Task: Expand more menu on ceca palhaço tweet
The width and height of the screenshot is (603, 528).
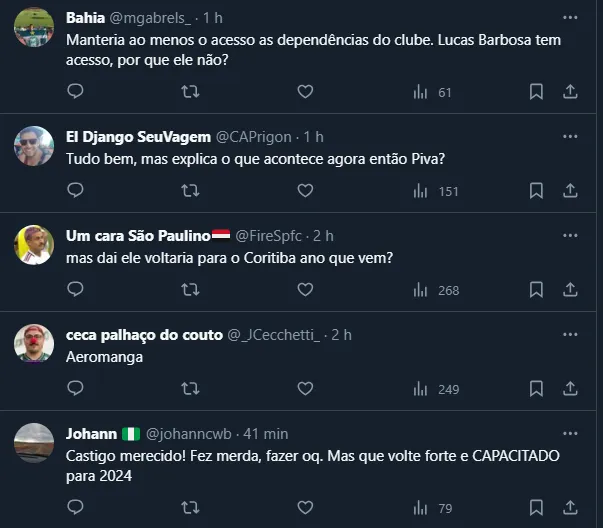Action: pos(570,335)
